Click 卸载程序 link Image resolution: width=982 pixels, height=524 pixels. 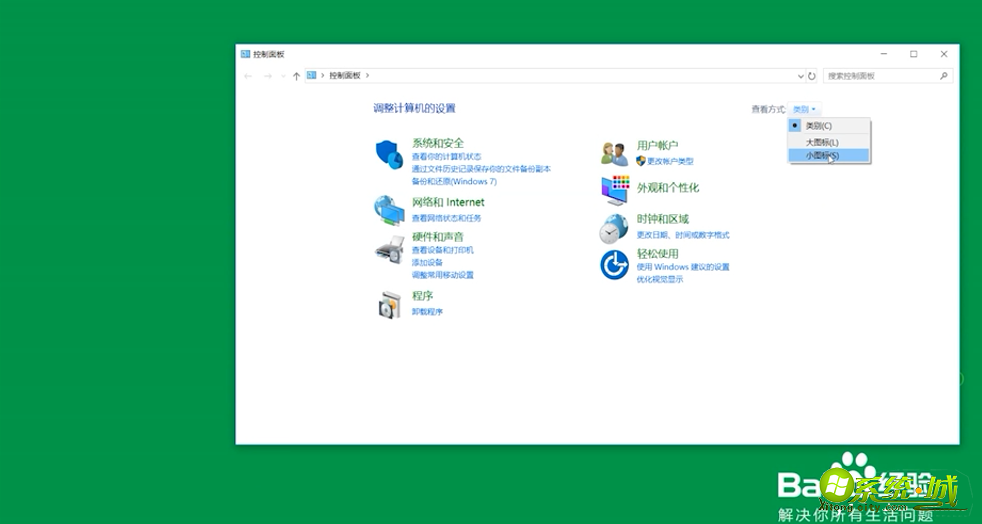tap(427, 312)
